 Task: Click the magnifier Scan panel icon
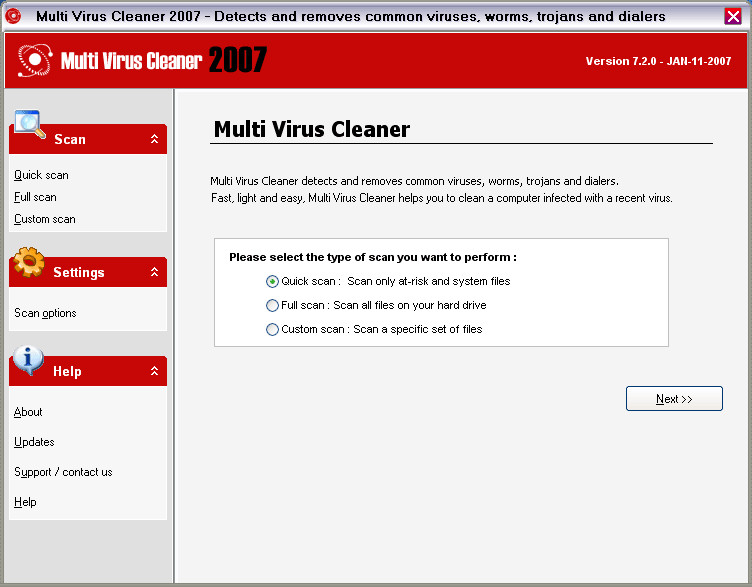click(x=30, y=124)
